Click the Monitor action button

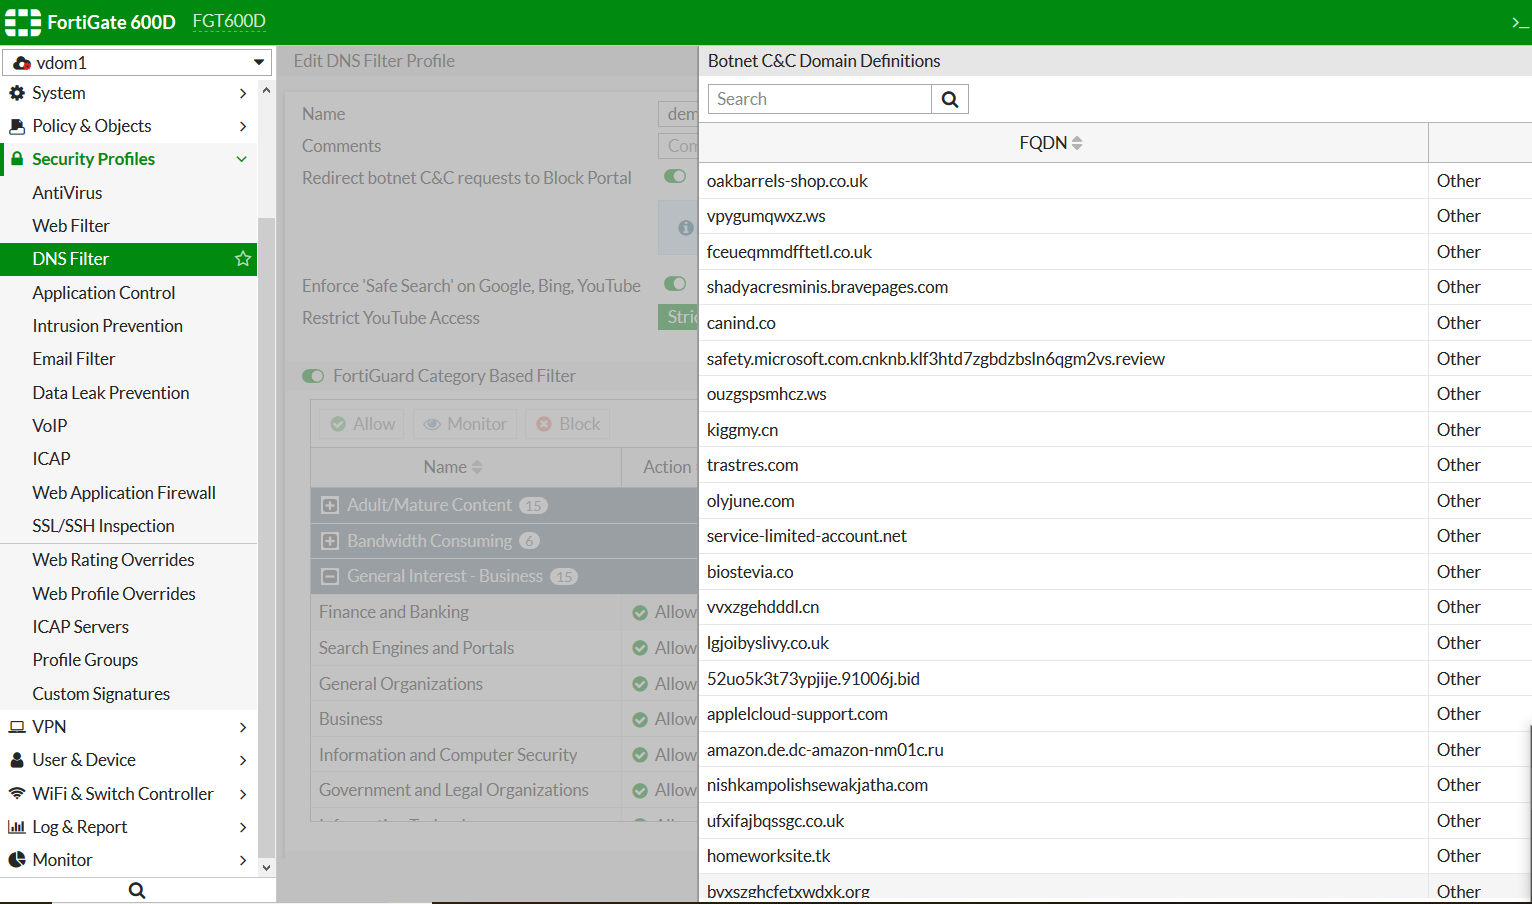tap(465, 424)
